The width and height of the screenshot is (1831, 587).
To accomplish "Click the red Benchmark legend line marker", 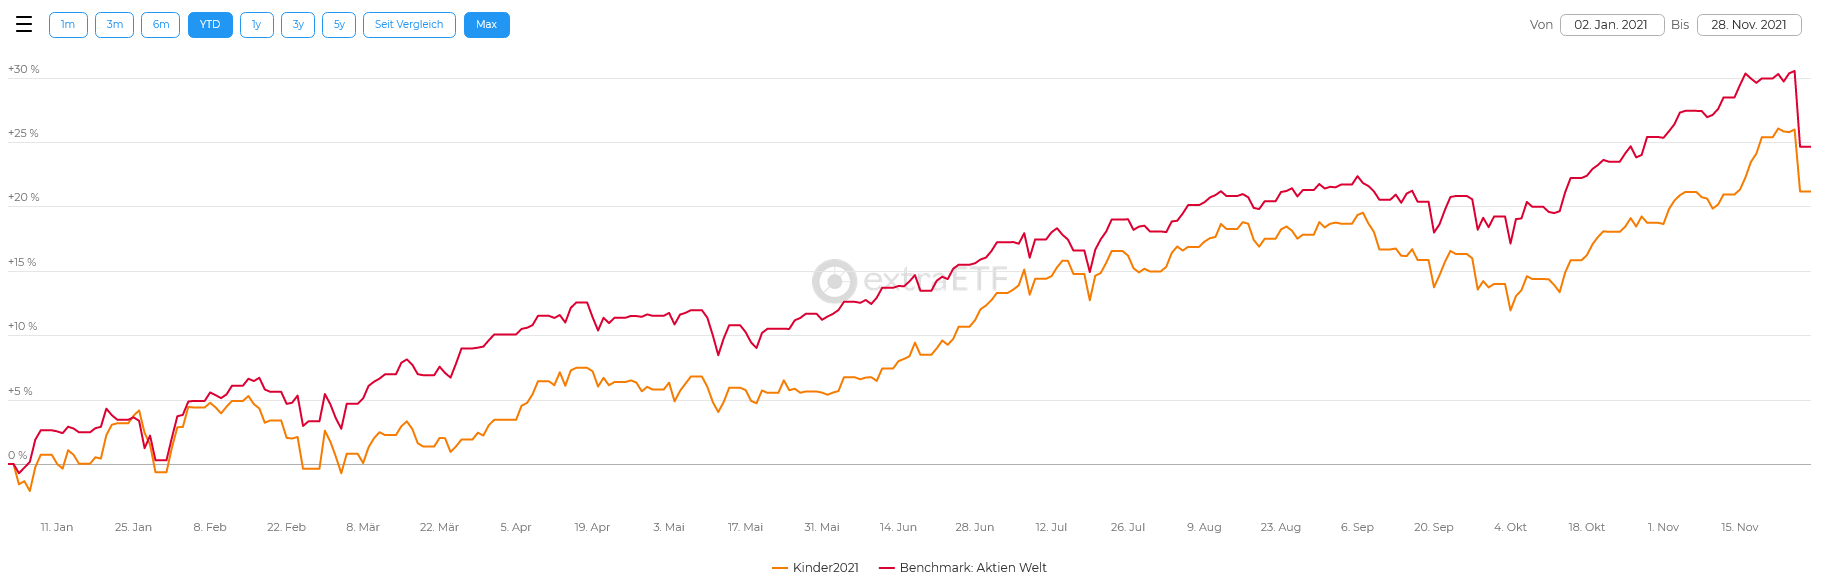I will [x=887, y=568].
